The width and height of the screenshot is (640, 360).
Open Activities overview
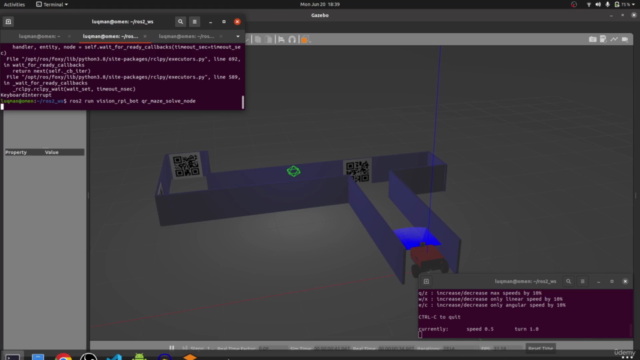(x=14, y=4)
